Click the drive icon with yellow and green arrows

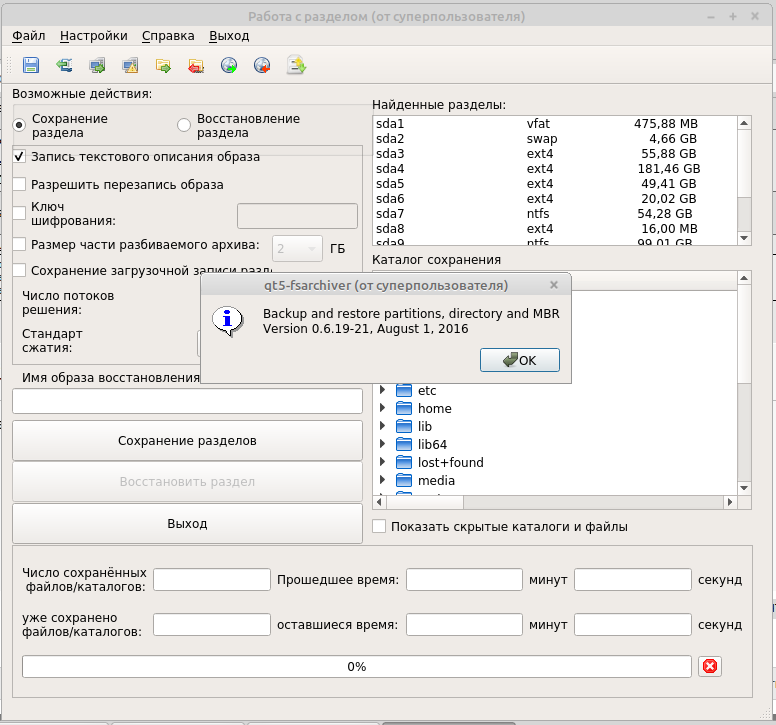pyautogui.click(x=296, y=65)
